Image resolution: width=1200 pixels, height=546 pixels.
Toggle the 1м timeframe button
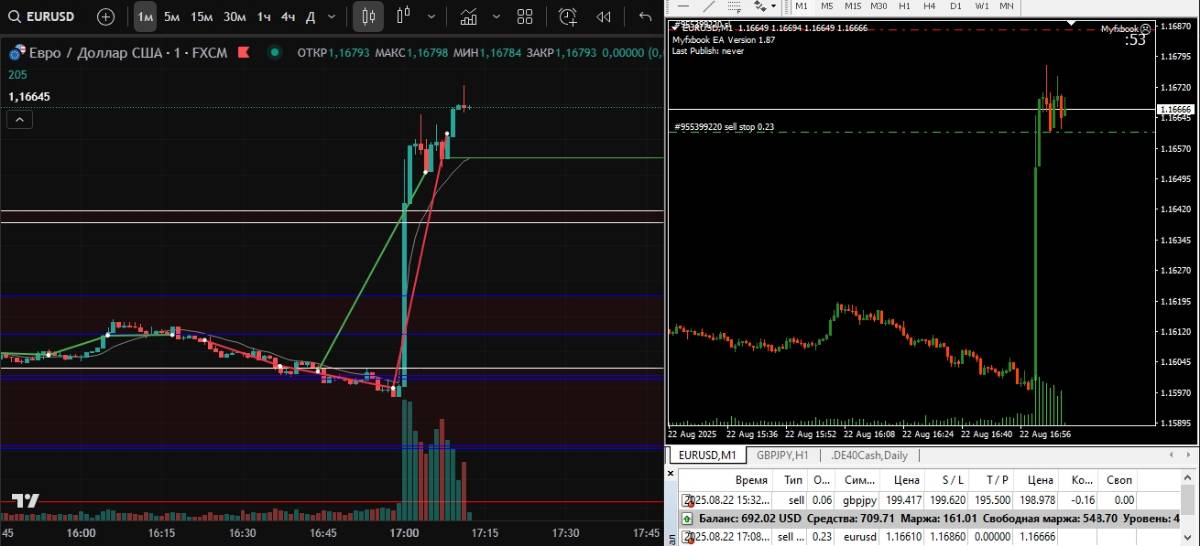(145, 16)
